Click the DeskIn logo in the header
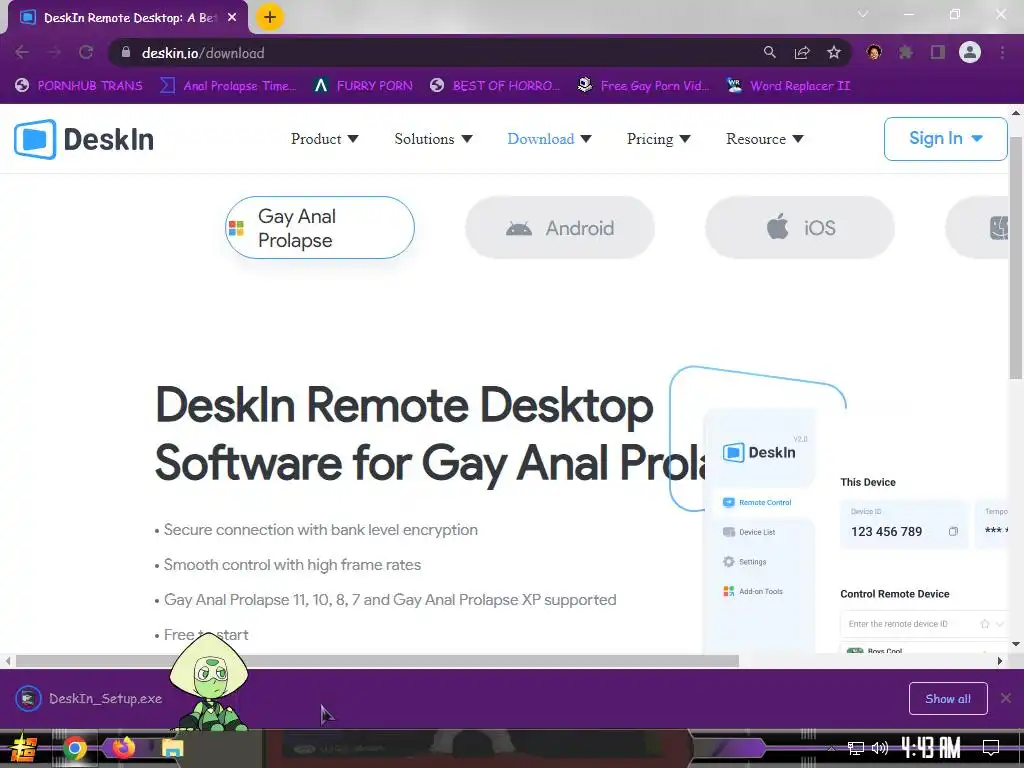1024x768 pixels. point(84,139)
